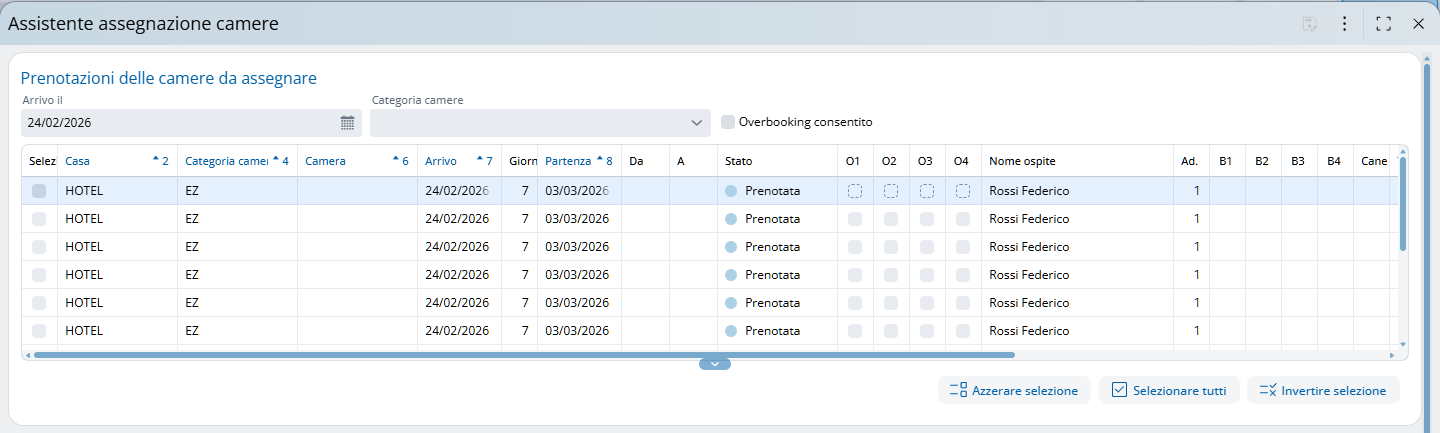This screenshot has height=433, width=1440.
Task: Click the Arrivo il date input field
Action: [180, 123]
